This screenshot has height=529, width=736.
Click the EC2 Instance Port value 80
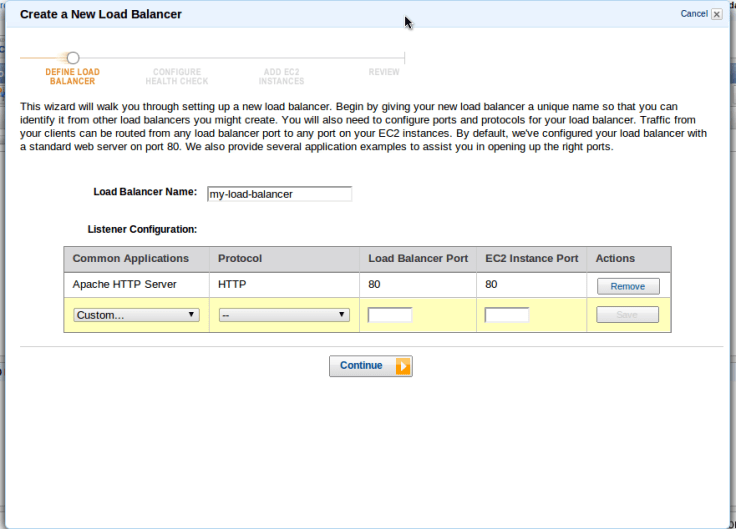[x=492, y=285]
